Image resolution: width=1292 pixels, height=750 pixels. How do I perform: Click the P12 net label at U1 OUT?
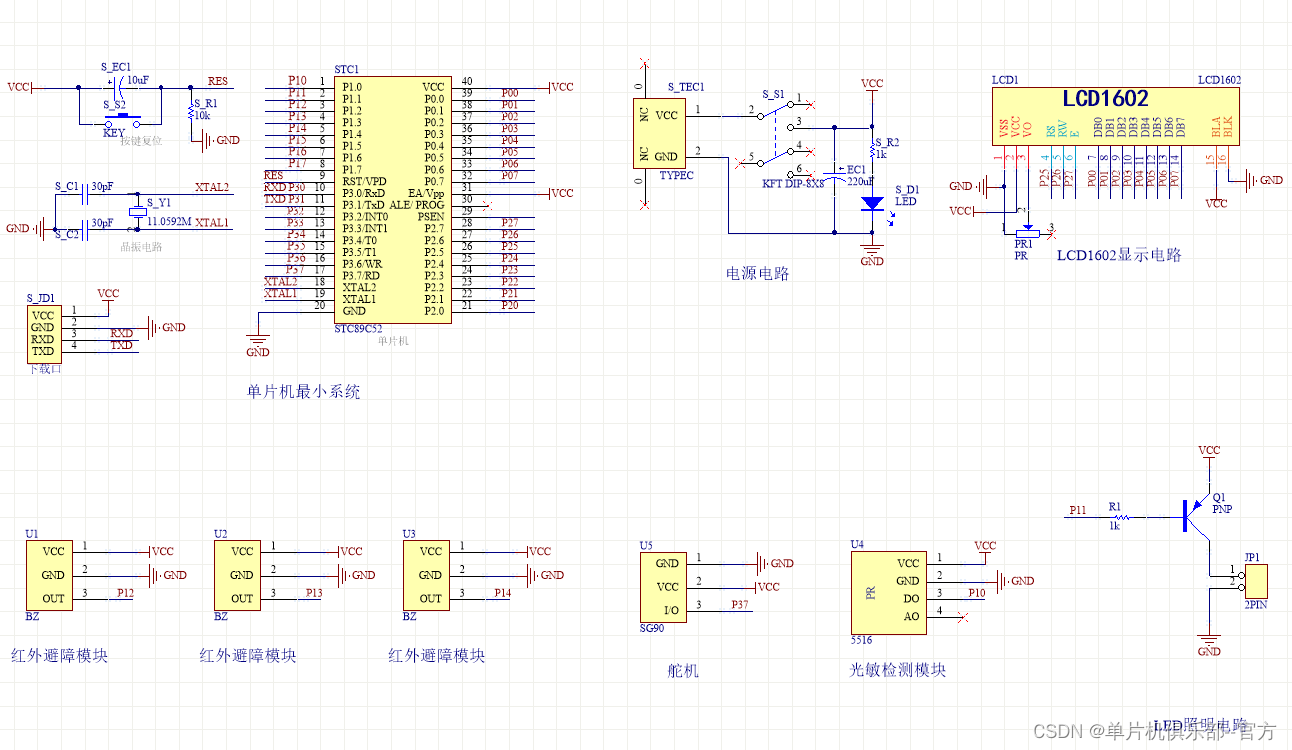pos(125,593)
